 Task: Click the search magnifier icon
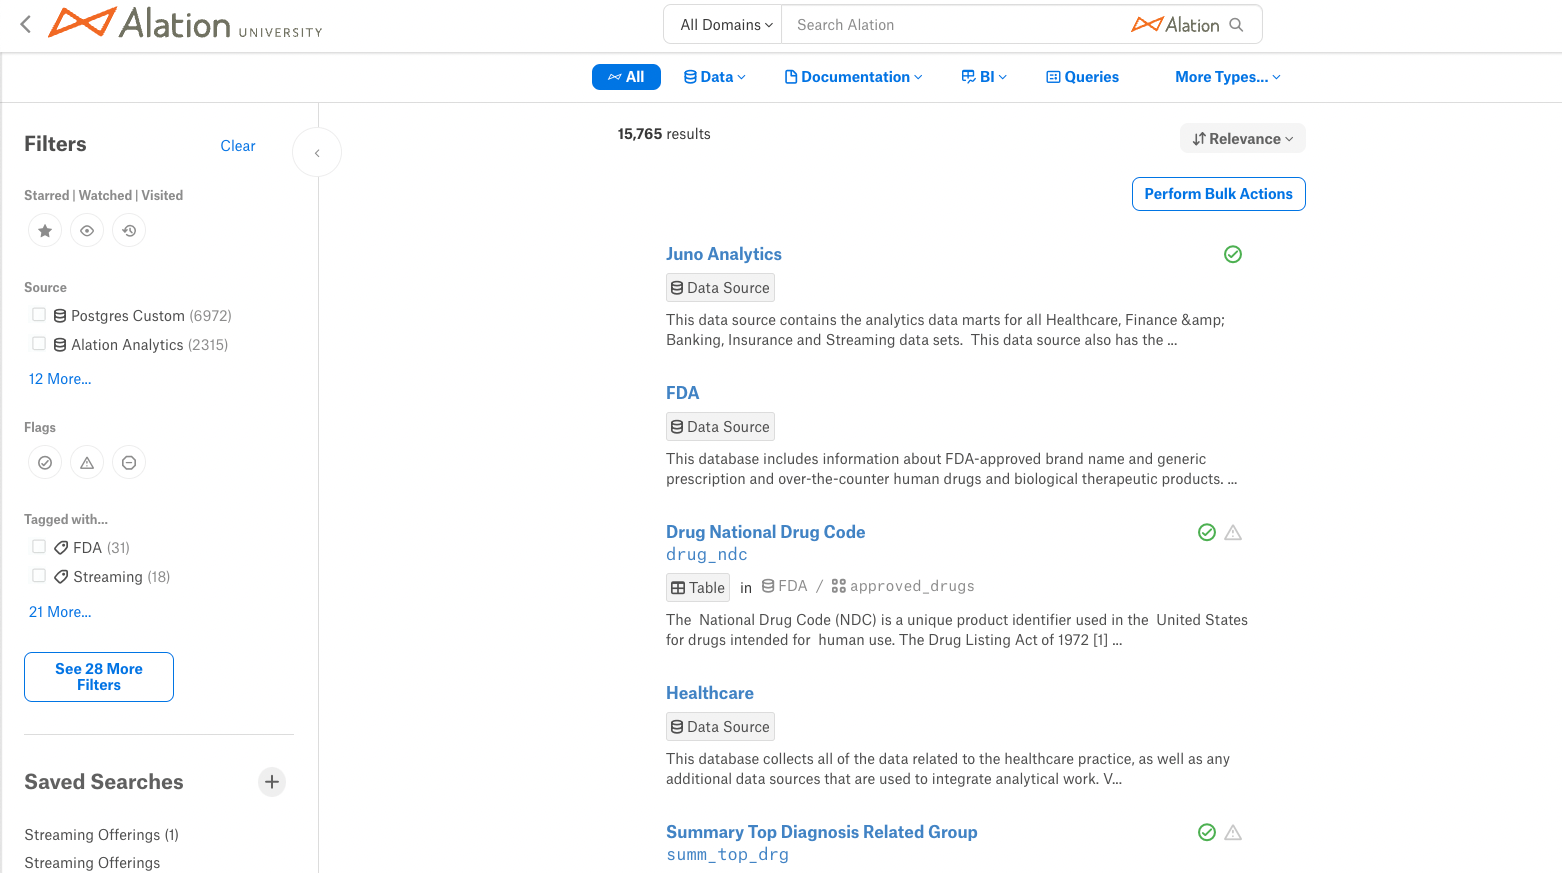pyautogui.click(x=1236, y=25)
